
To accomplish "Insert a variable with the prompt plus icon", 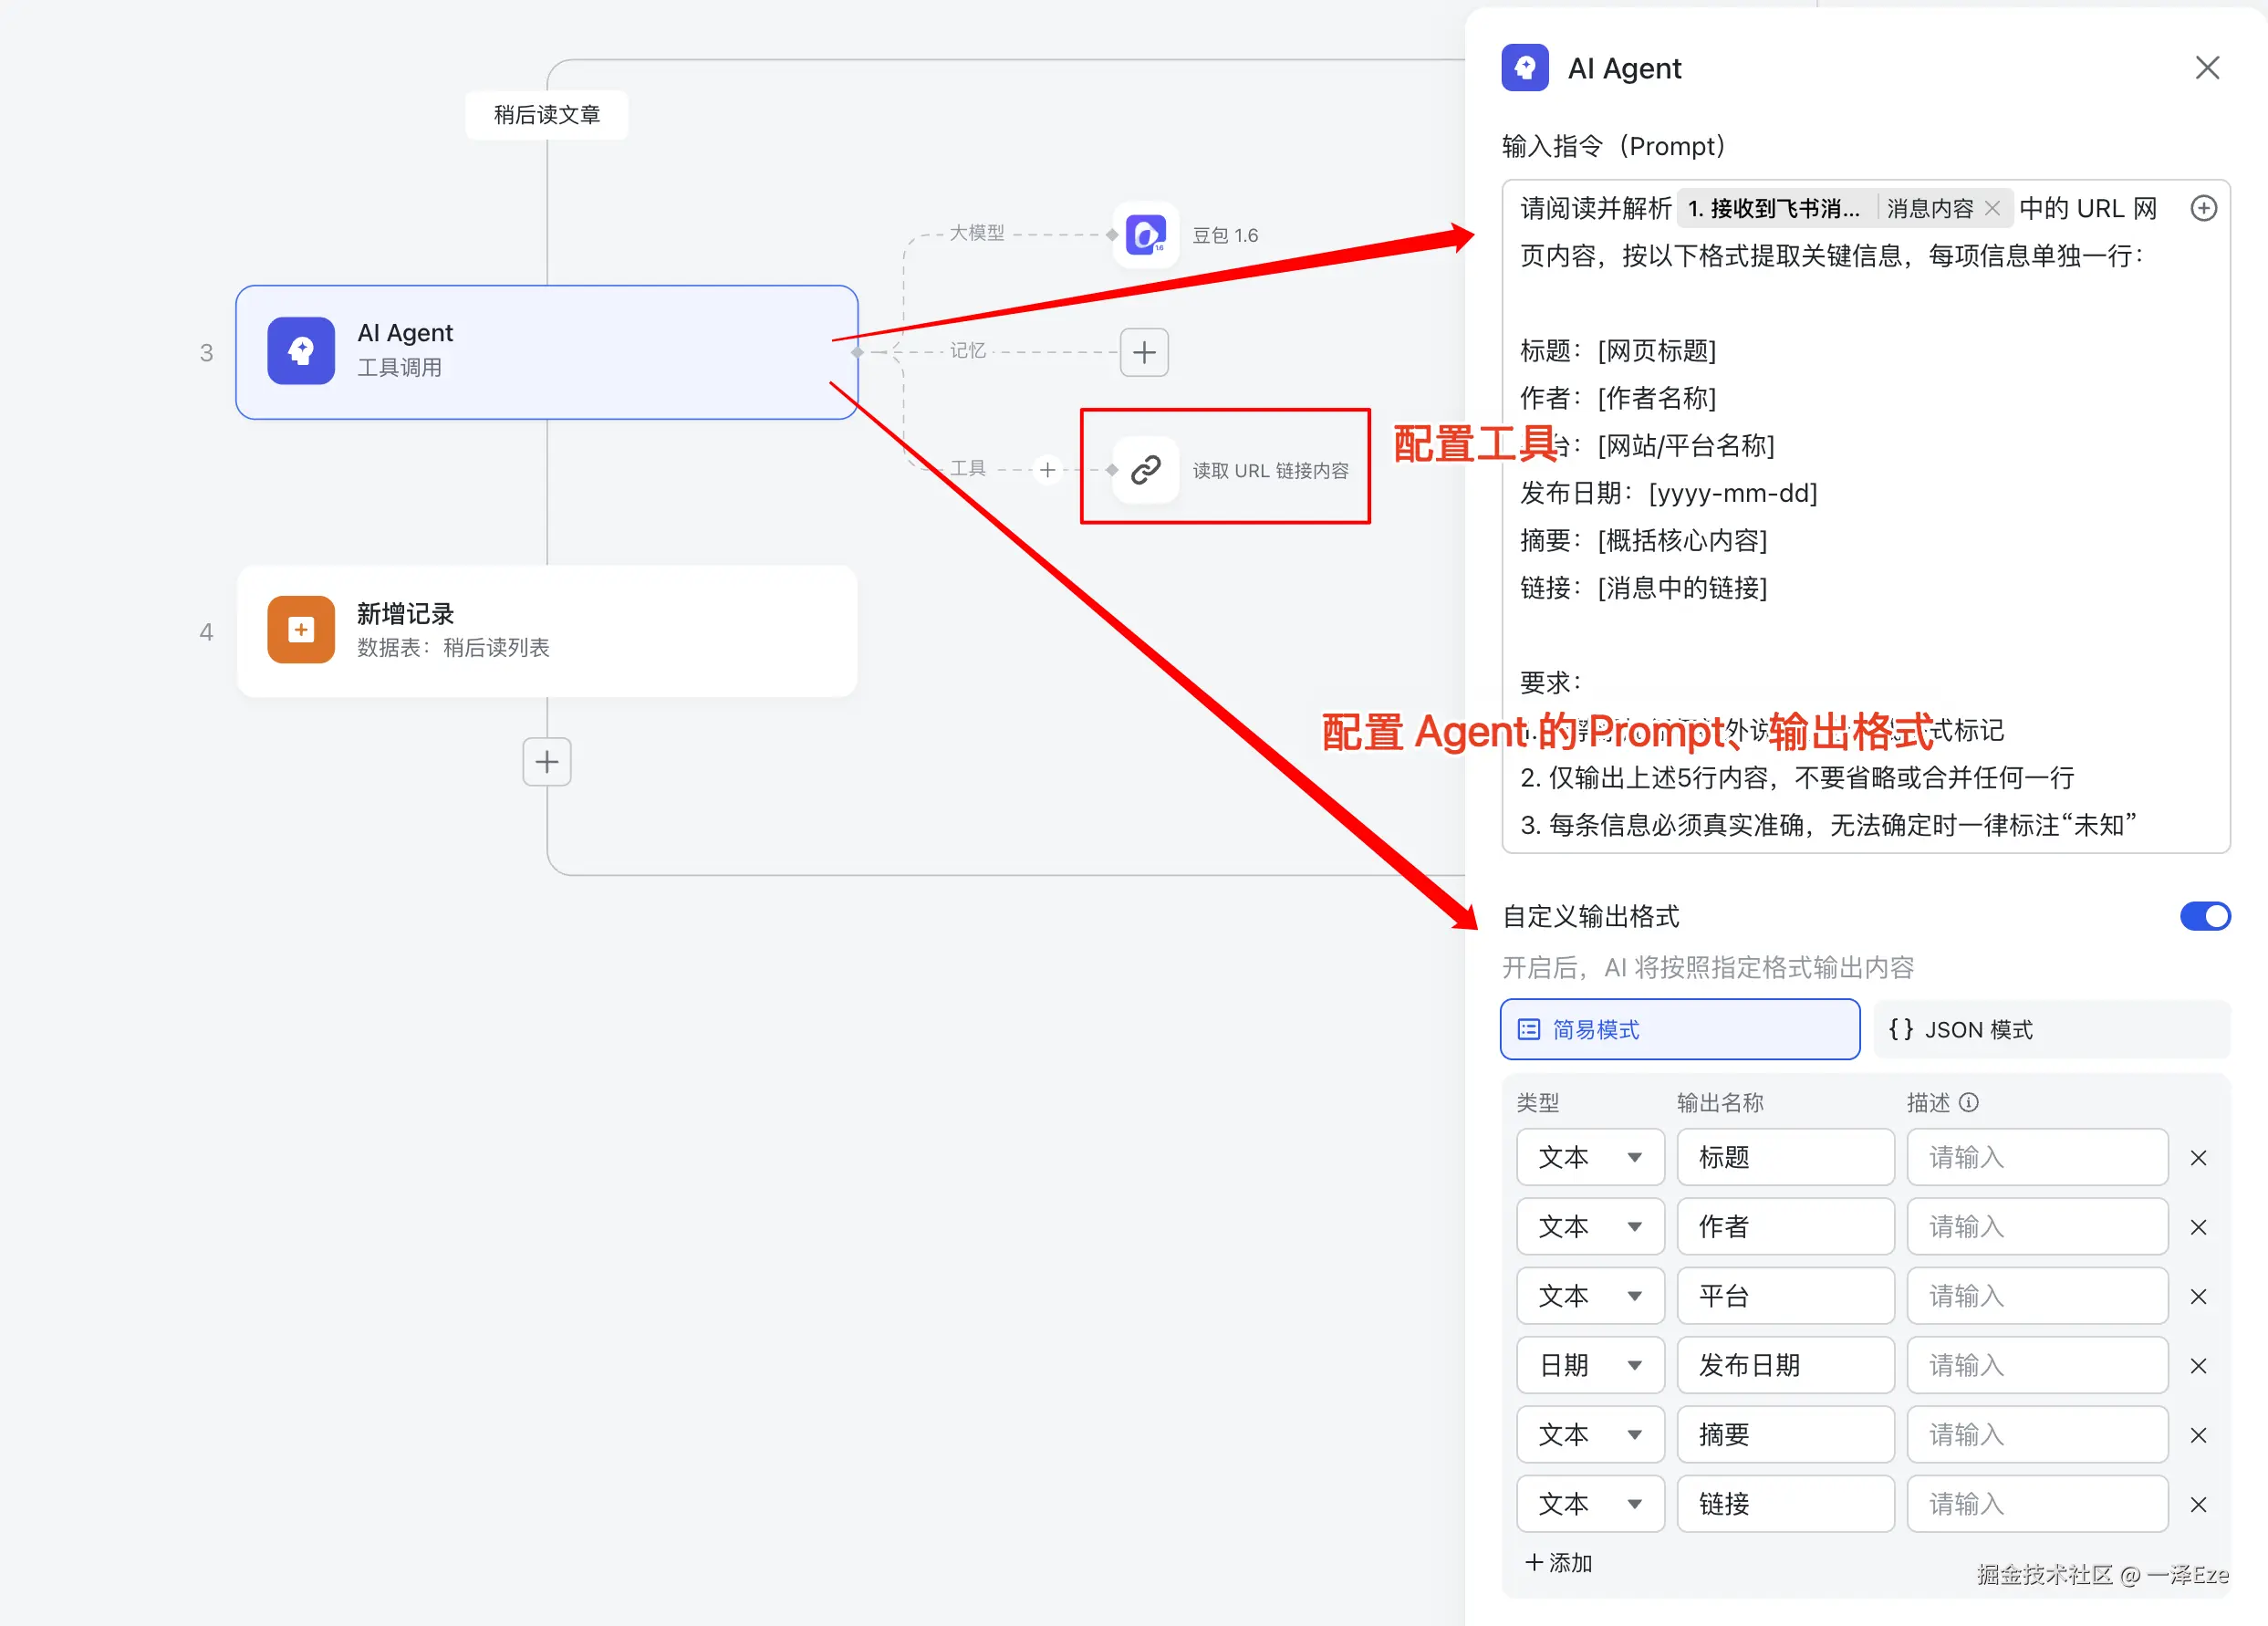I will click(2204, 208).
